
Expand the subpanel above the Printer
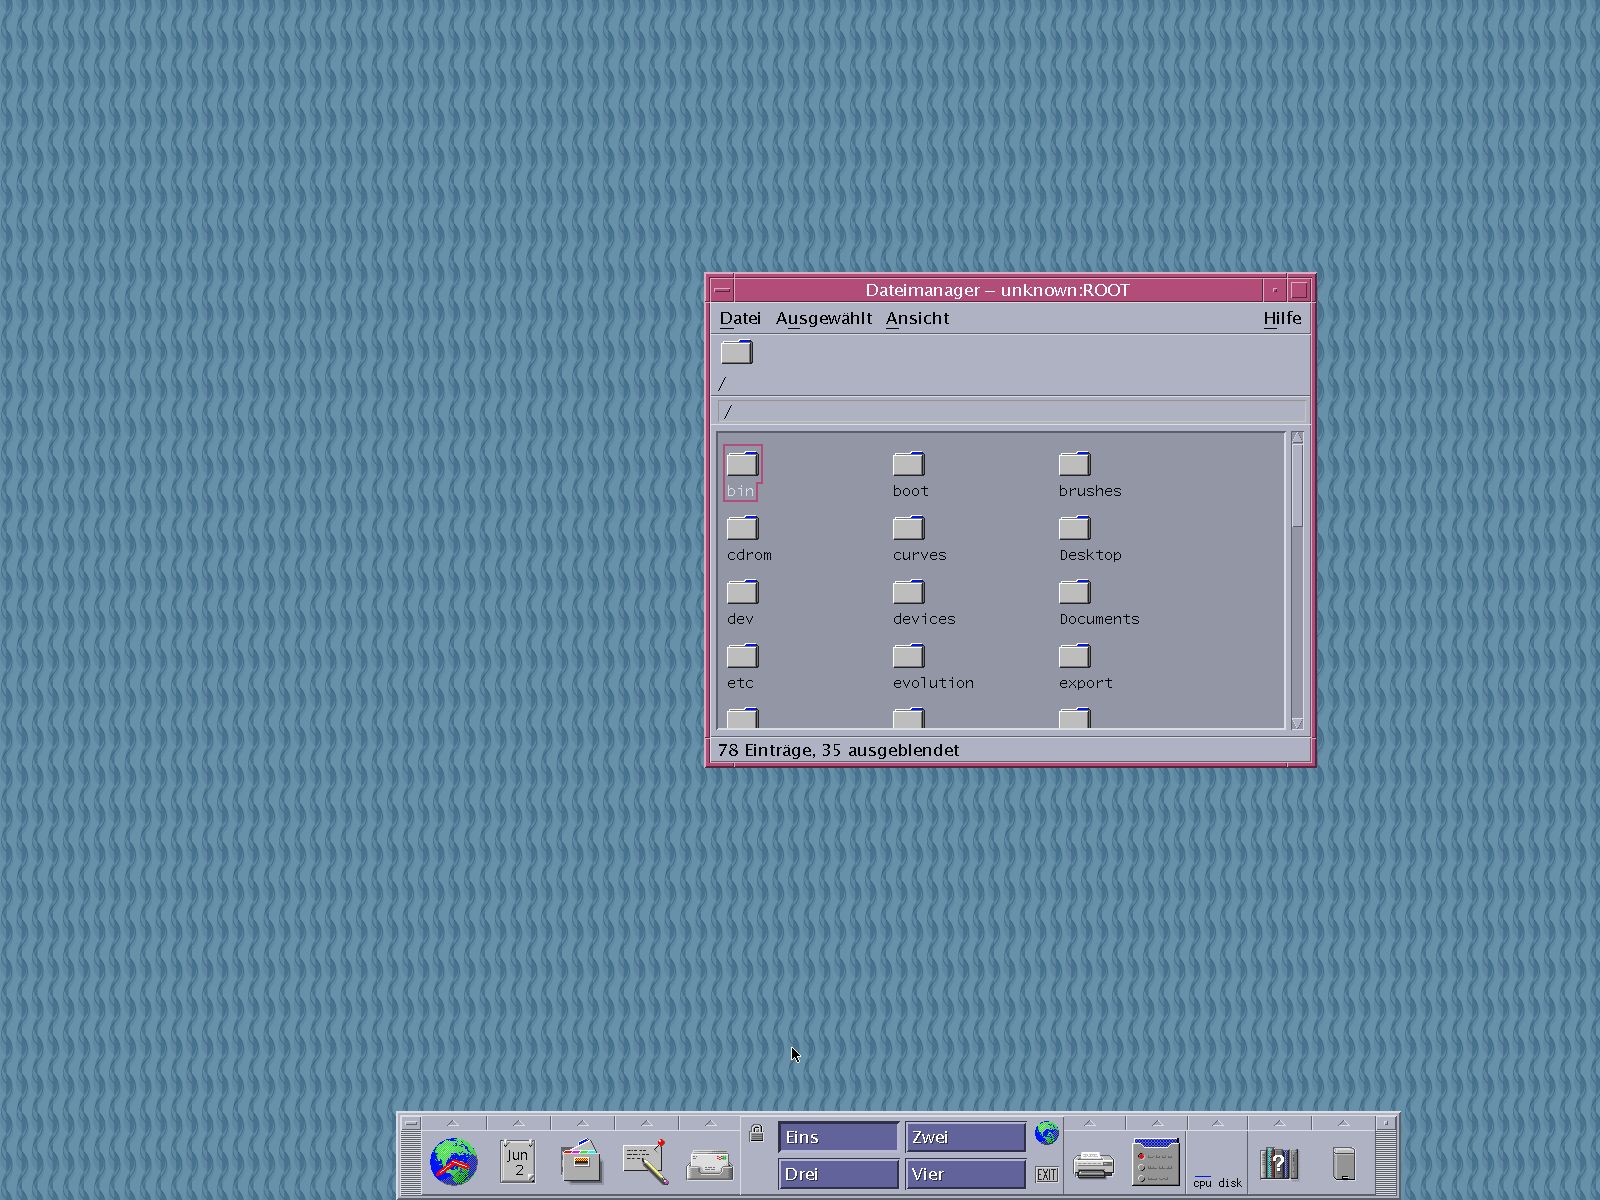pos(1090,1123)
